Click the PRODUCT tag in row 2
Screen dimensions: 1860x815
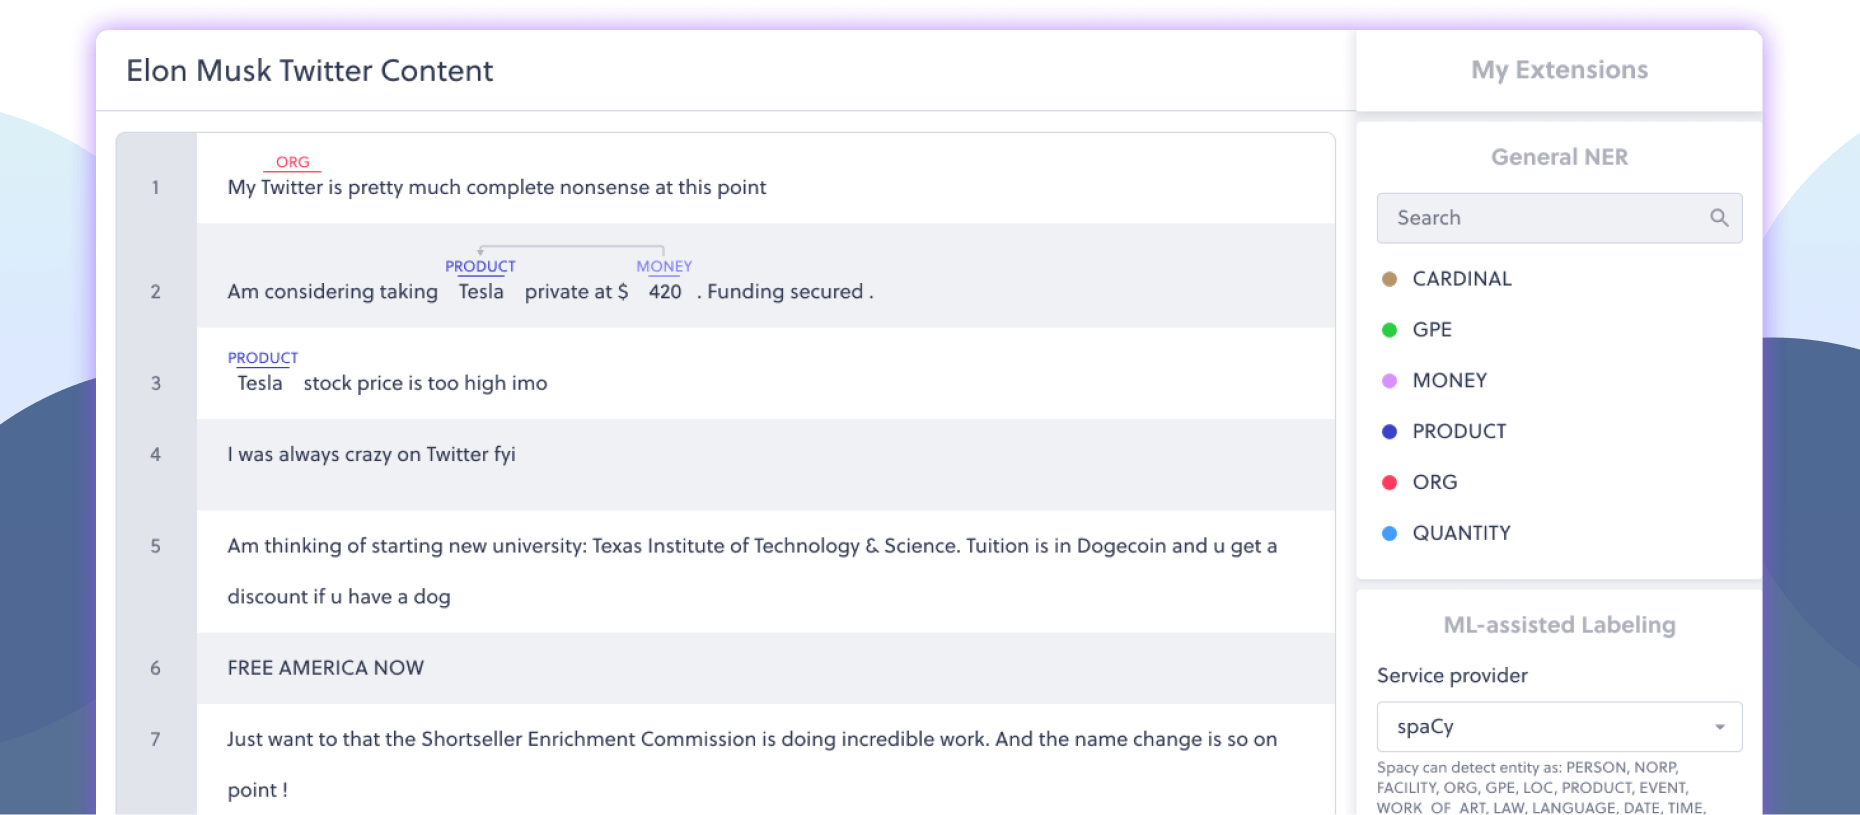click(480, 266)
